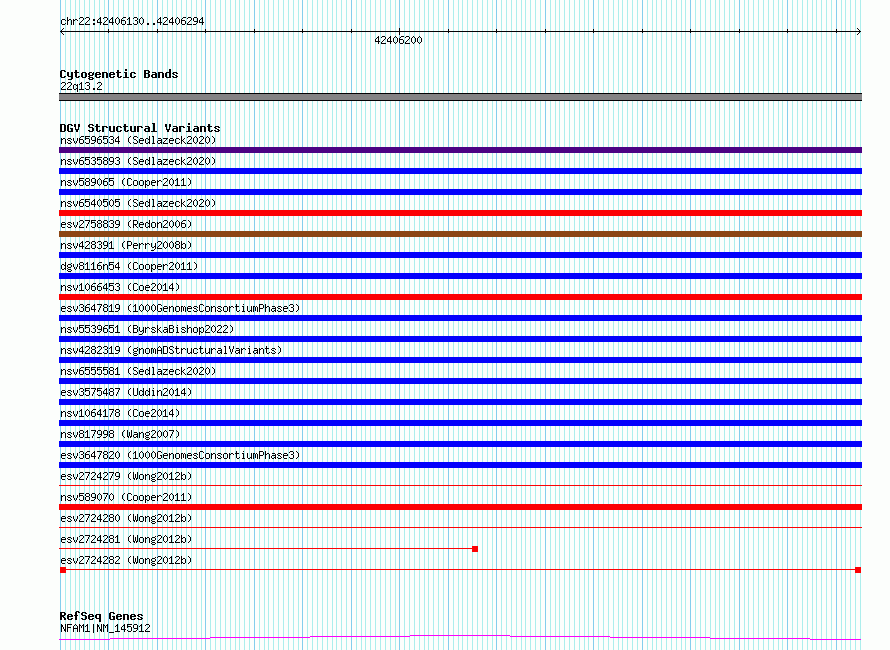Open the RefSeq Genes track title

pos(102,616)
